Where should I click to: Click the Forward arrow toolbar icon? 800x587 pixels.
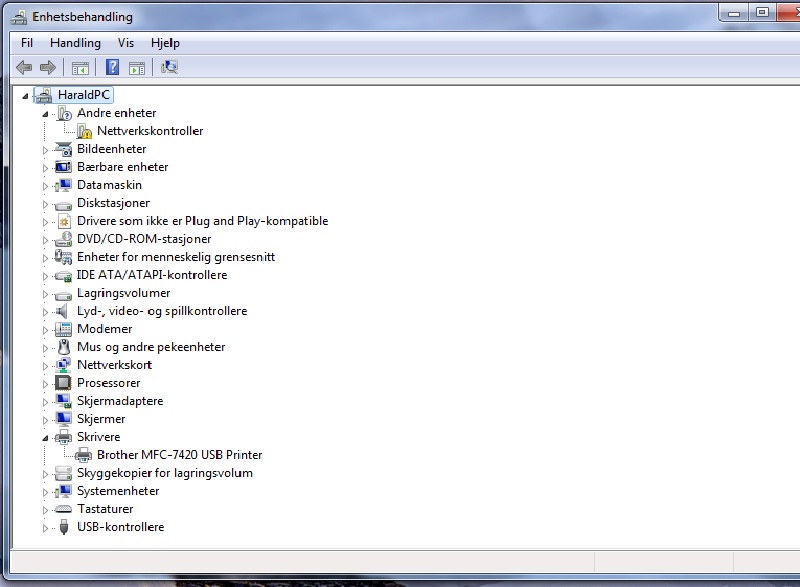click(48, 67)
